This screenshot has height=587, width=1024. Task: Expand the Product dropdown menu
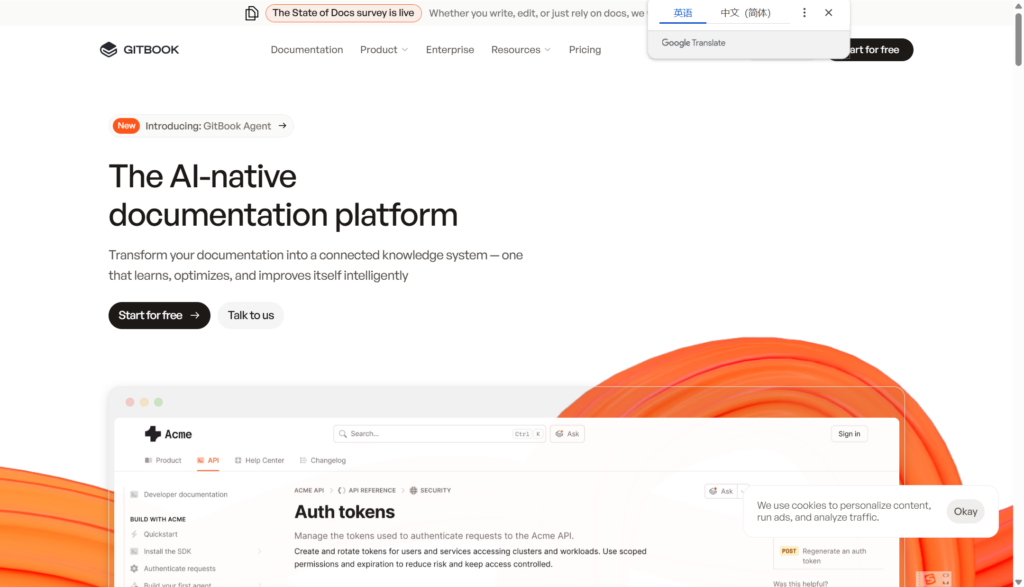(384, 50)
